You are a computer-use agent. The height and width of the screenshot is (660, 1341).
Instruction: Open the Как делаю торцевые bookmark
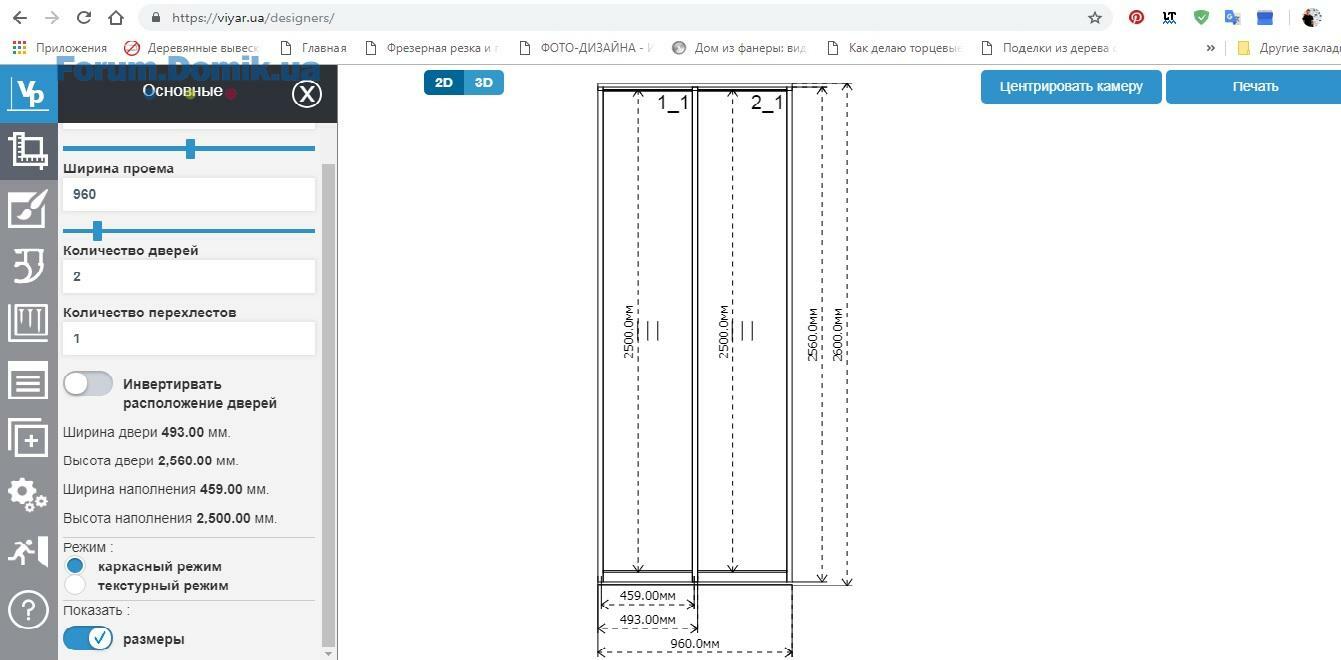(893, 48)
